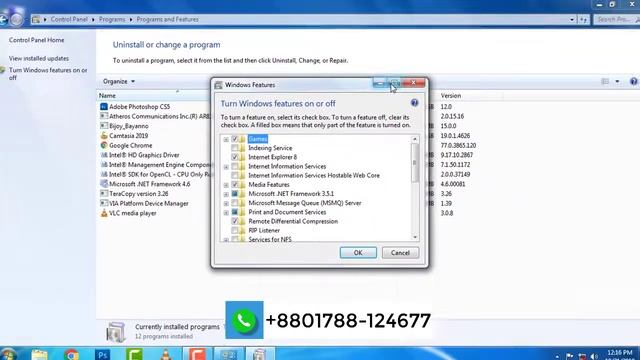Viewport: 640px width, 360px height.
Task: Expand Microsoft Message Queue Server node
Action: tap(226, 203)
